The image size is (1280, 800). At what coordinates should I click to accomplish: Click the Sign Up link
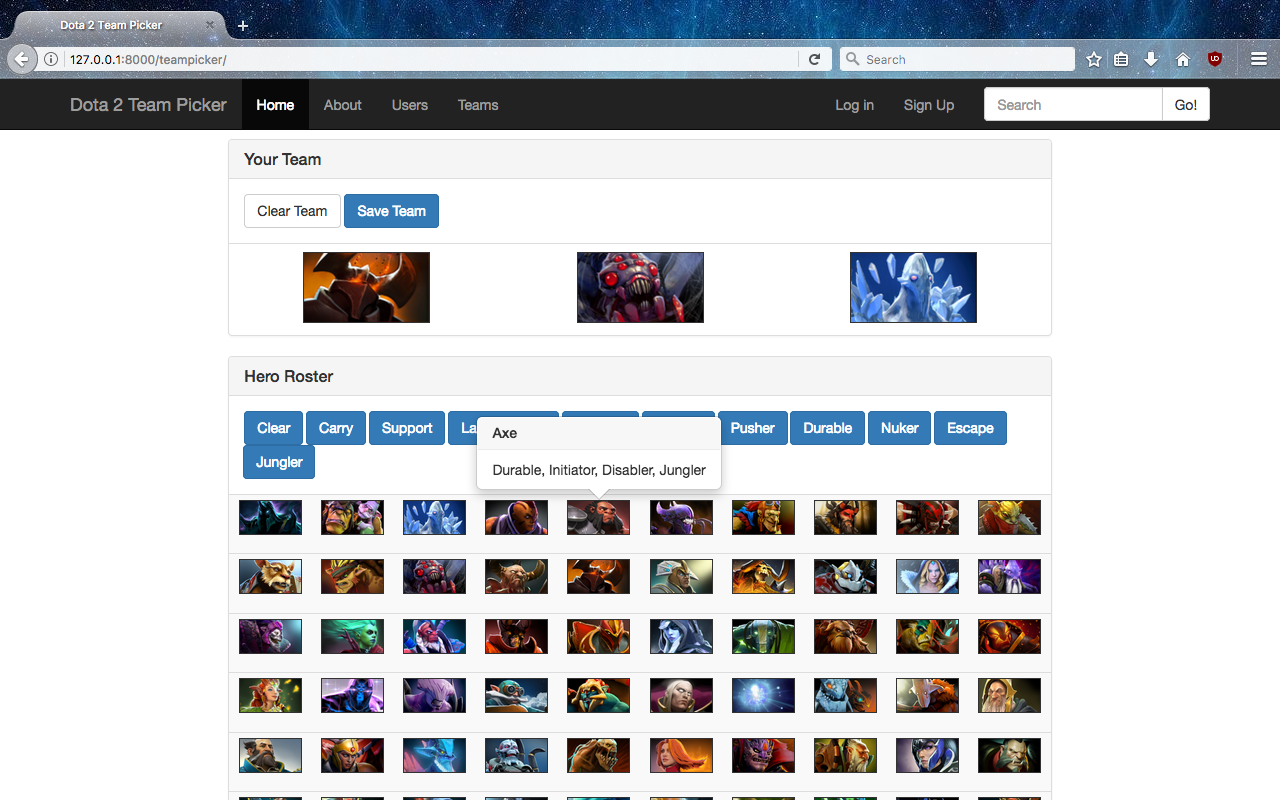pos(929,105)
